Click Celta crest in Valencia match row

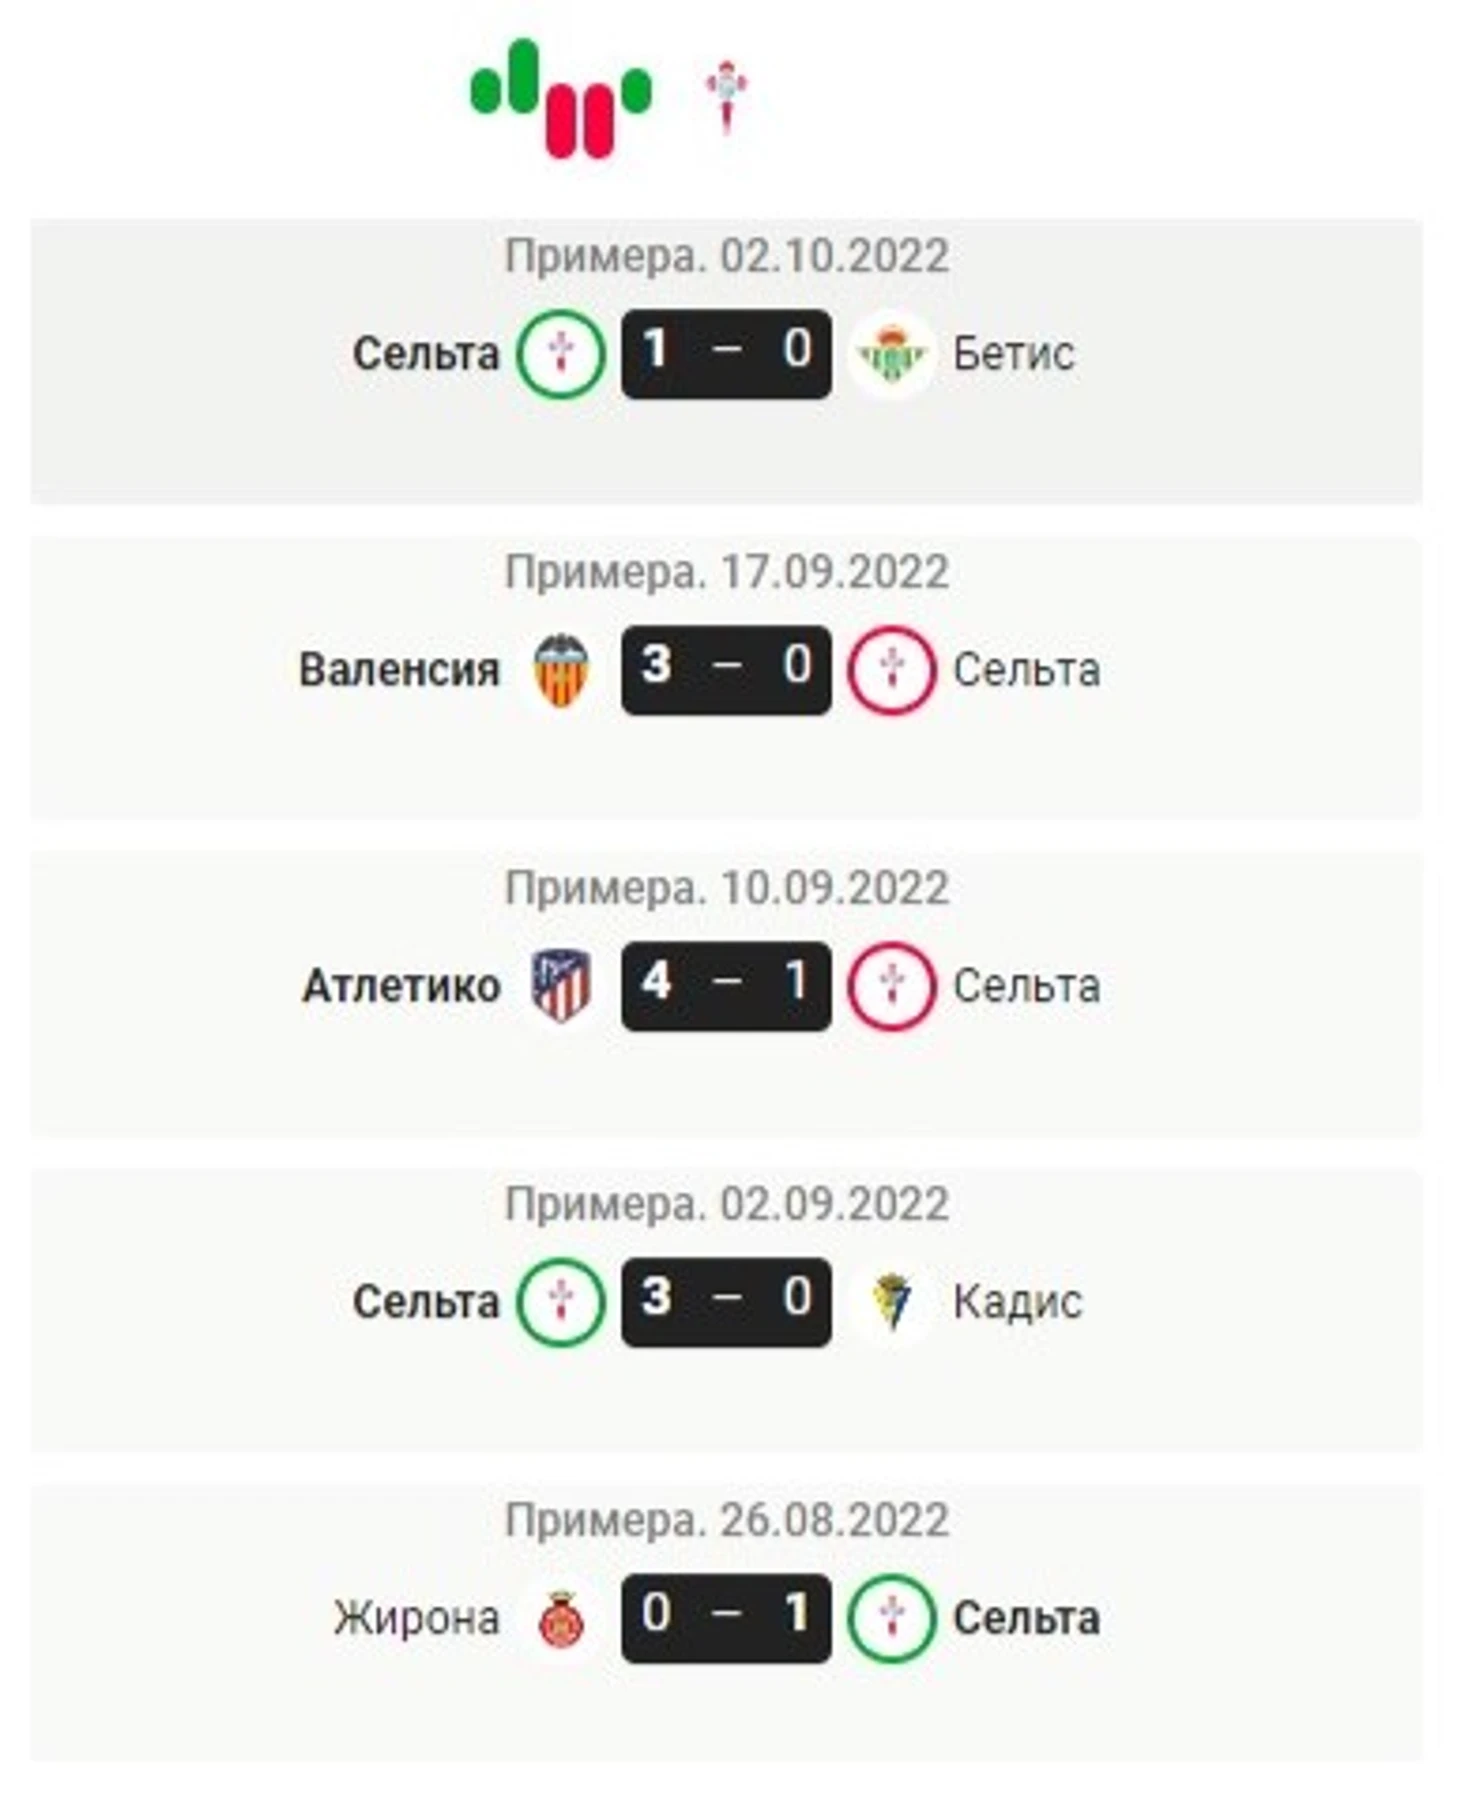[x=892, y=670]
